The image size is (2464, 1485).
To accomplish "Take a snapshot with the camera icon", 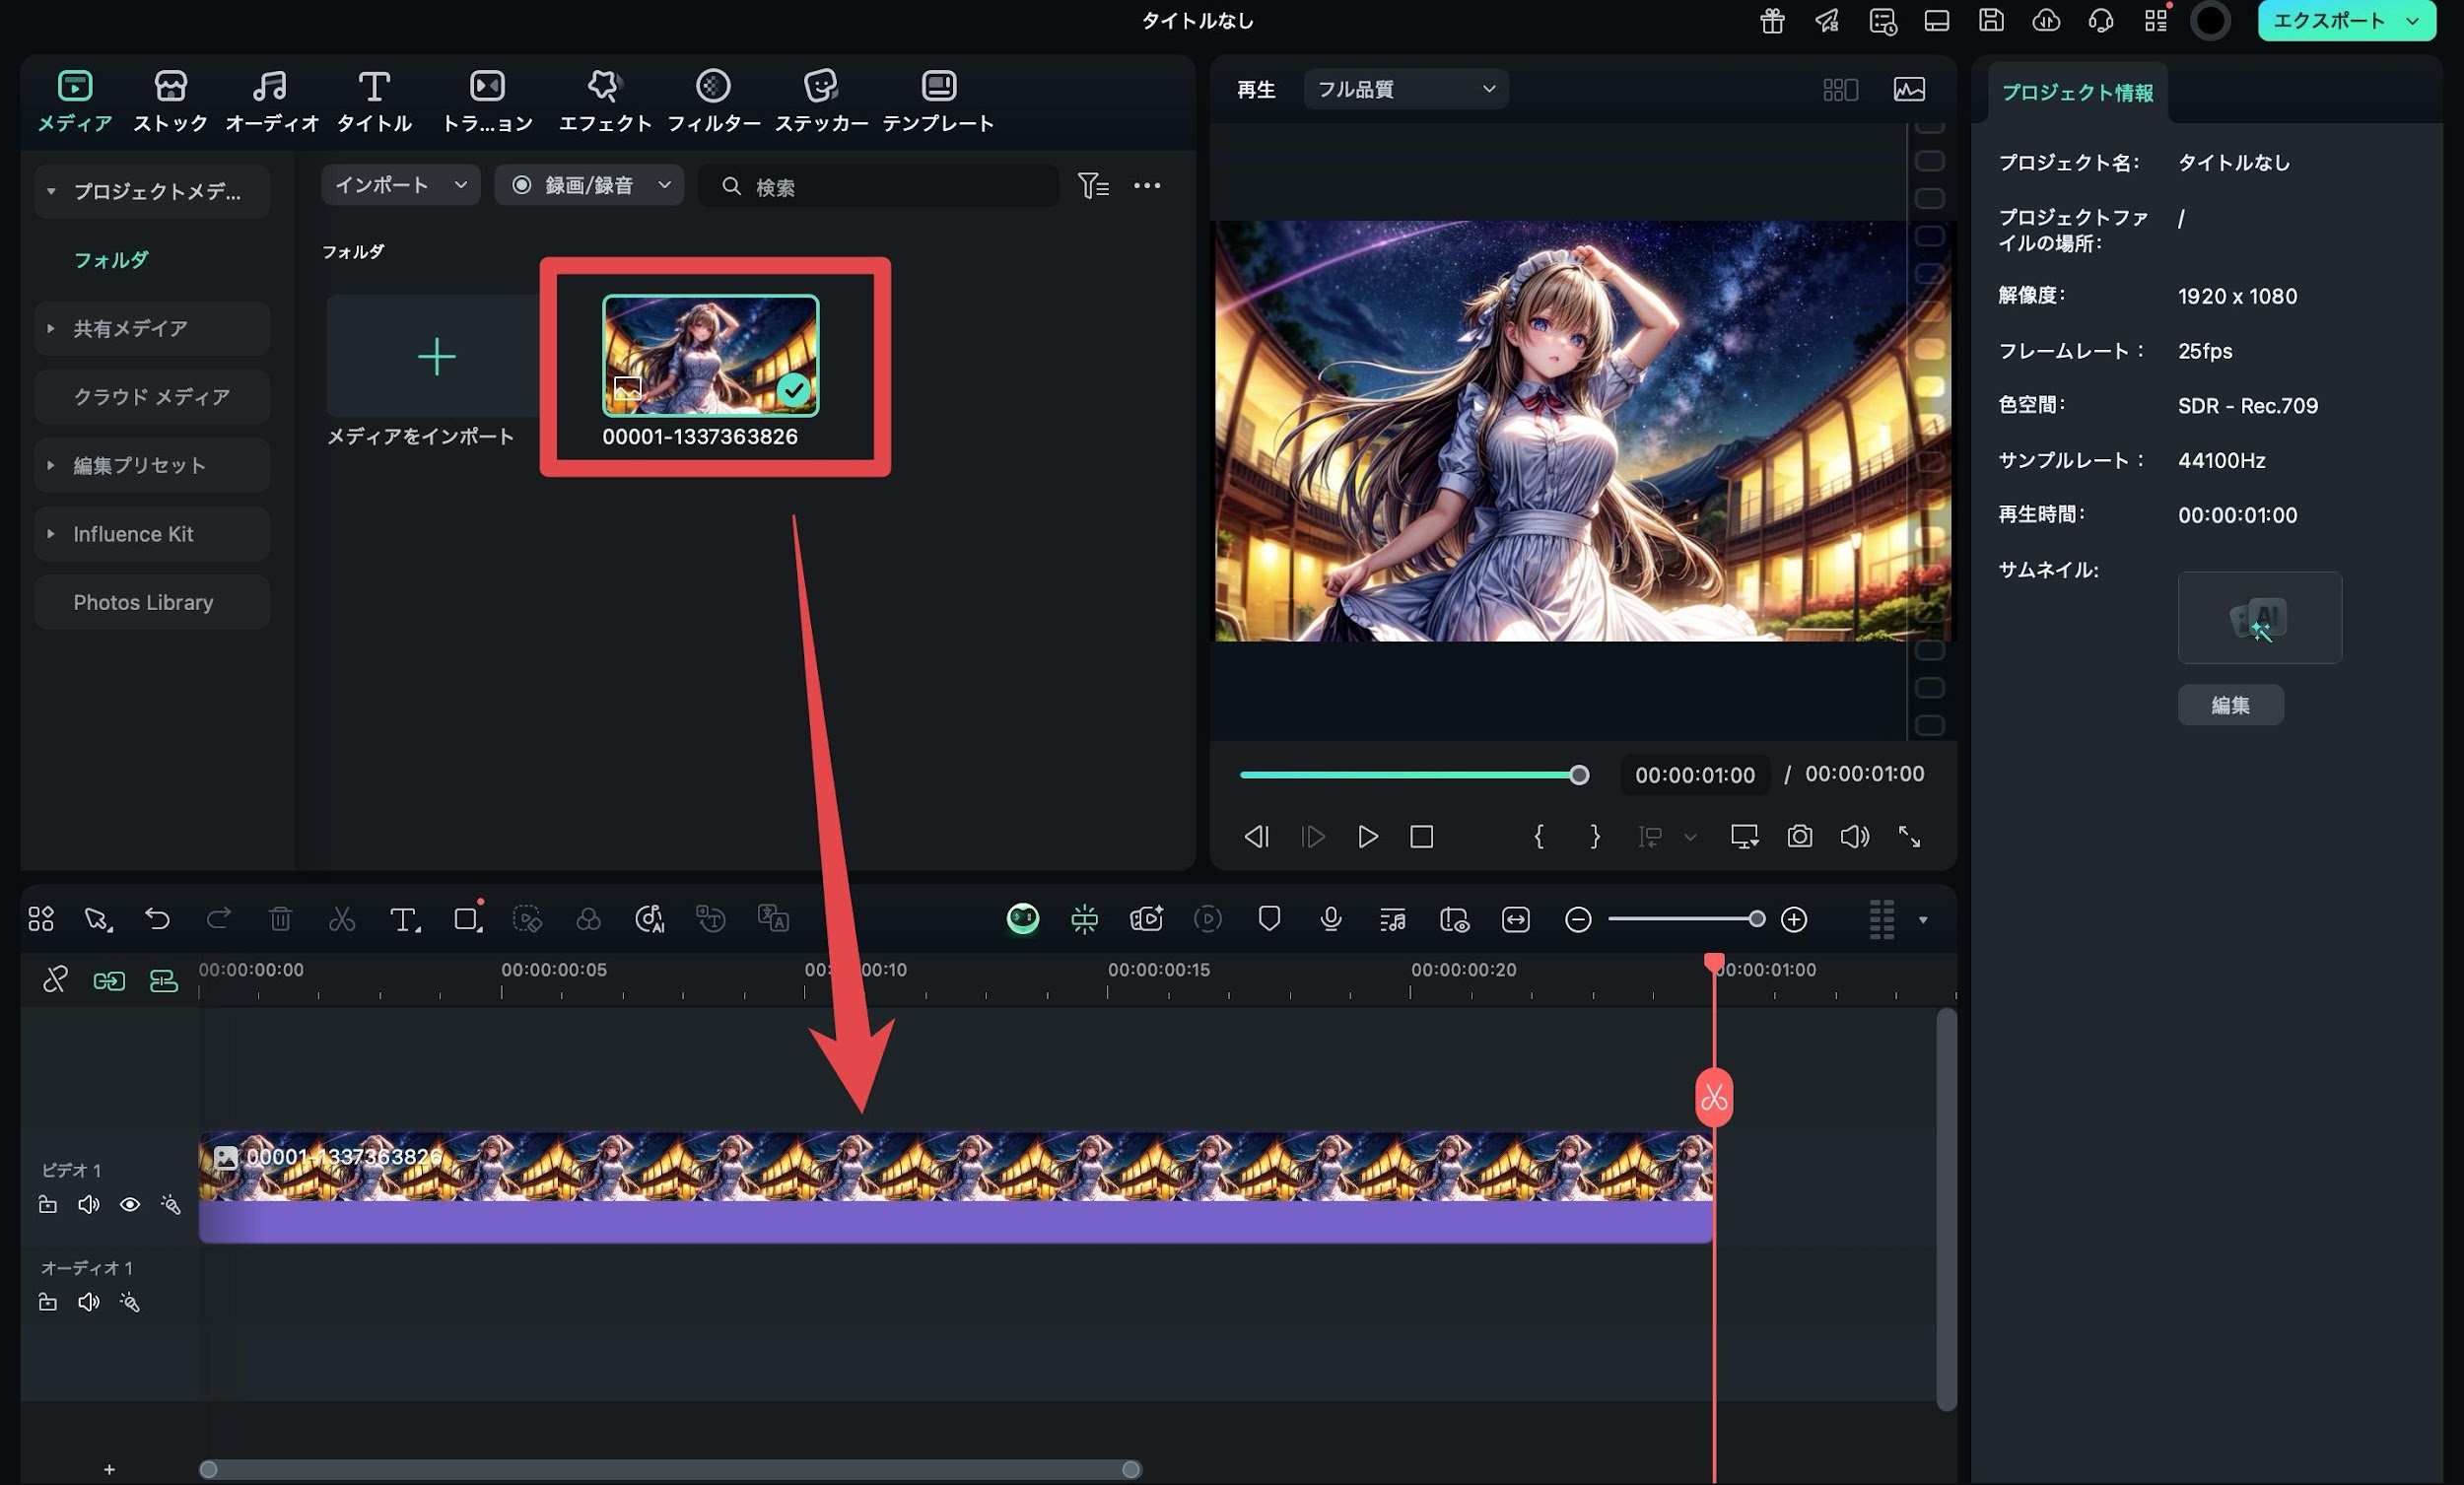I will pos(1800,836).
